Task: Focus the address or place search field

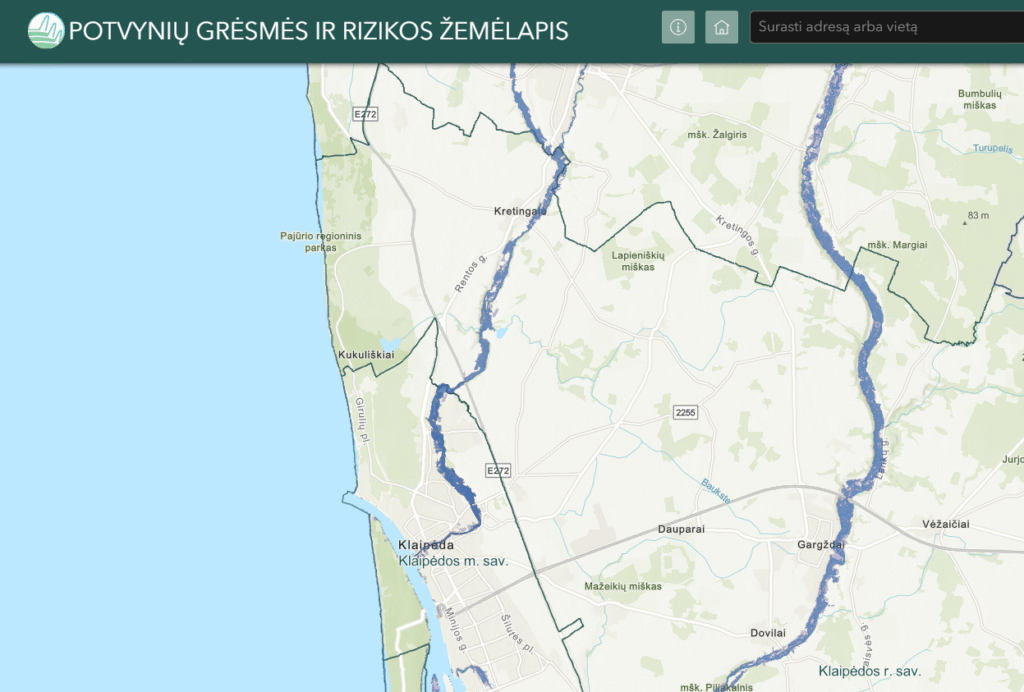Action: [885, 27]
